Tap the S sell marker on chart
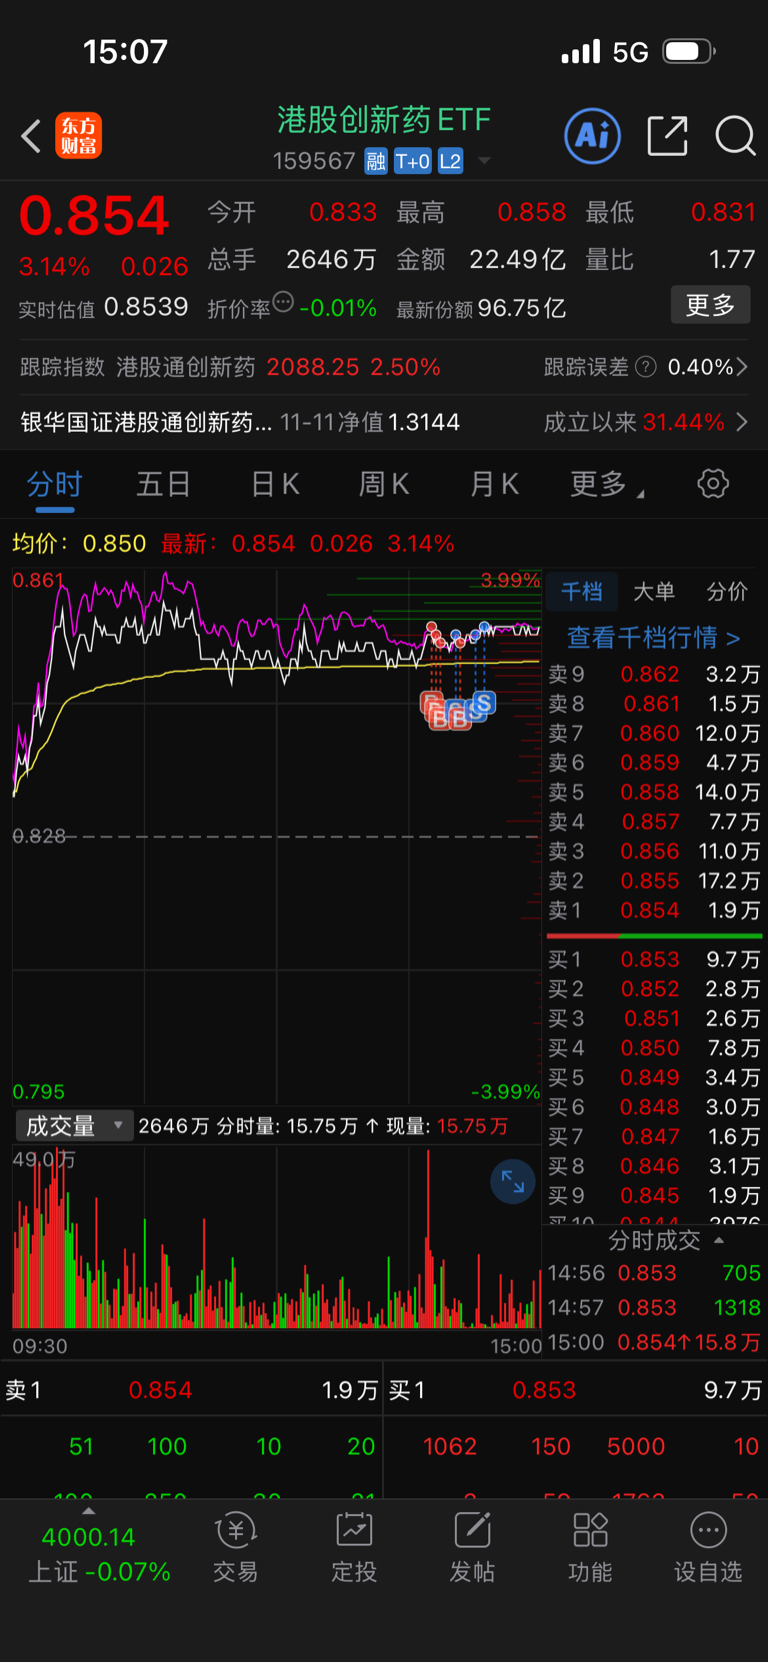 484,703
